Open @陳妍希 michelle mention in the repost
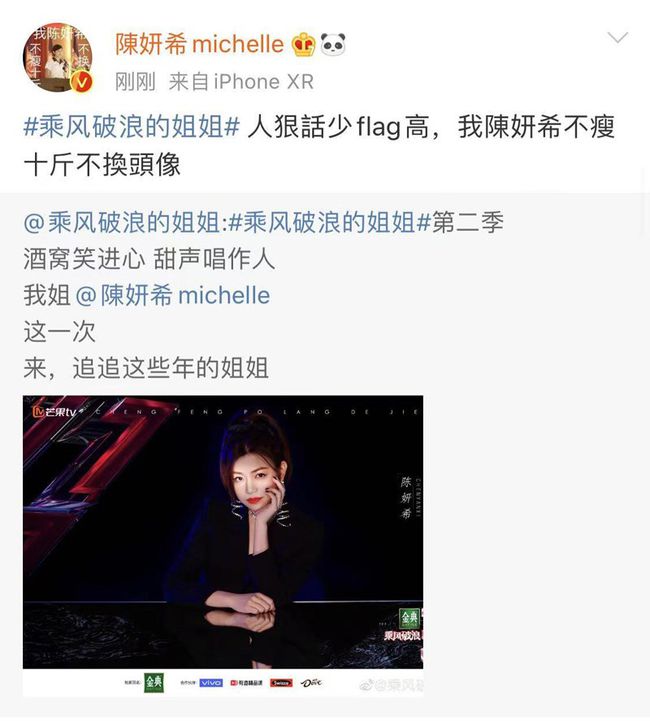 pos(172,295)
